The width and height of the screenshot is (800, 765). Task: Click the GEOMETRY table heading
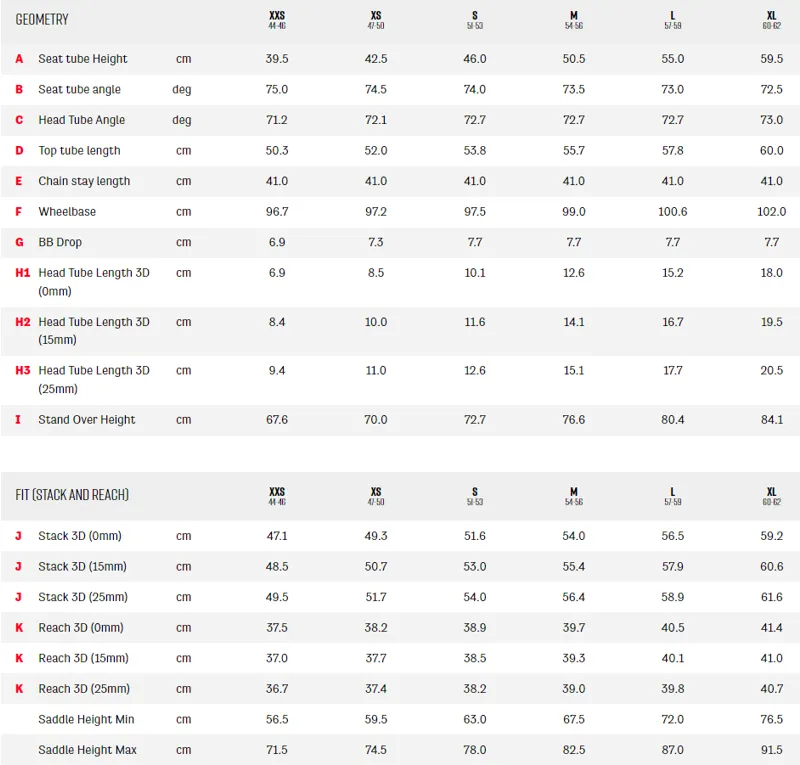click(x=42, y=20)
